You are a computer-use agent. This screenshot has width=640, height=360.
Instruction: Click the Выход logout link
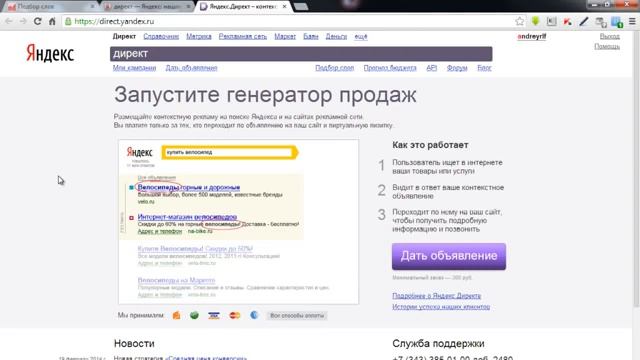click(x=610, y=36)
